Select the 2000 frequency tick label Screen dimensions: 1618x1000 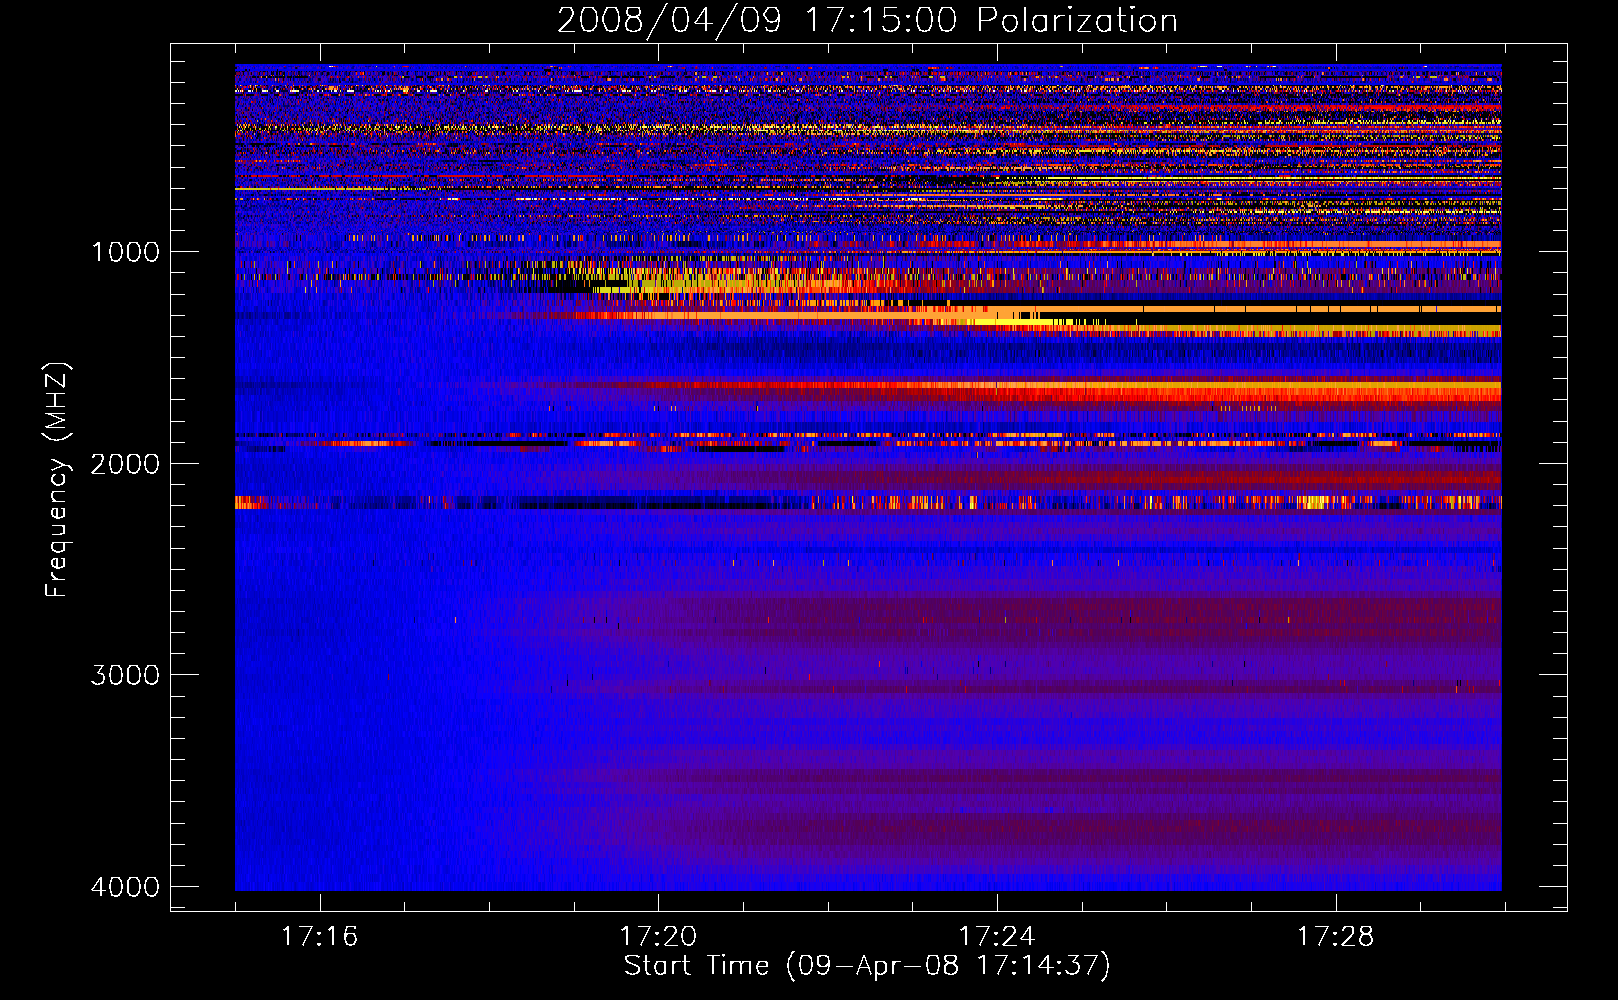click(x=125, y=464)
